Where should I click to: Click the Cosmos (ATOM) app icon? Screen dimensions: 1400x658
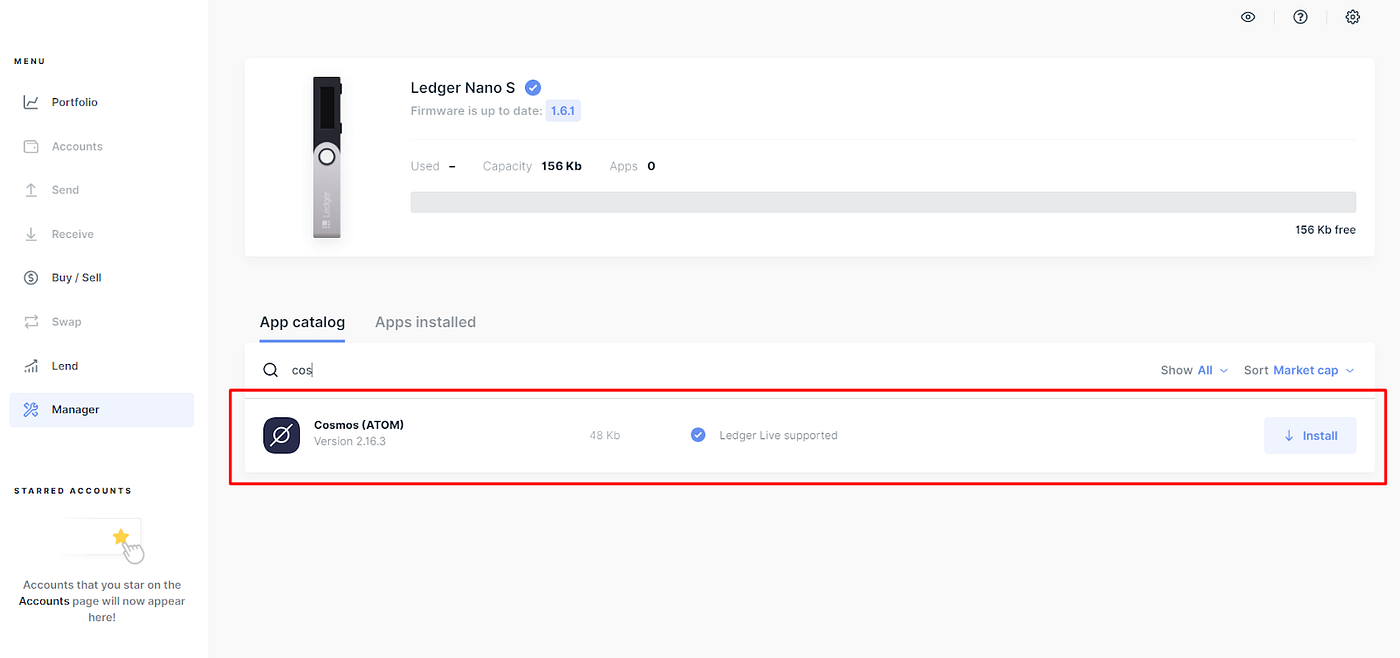(282, 436)
